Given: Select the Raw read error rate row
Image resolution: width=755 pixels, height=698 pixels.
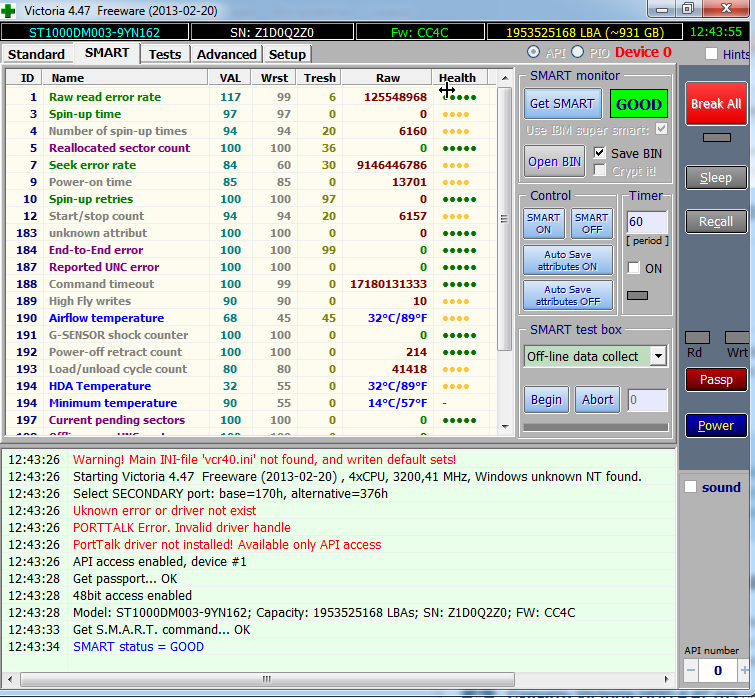Looking at the screenshot, I should (x=250, y=97).
